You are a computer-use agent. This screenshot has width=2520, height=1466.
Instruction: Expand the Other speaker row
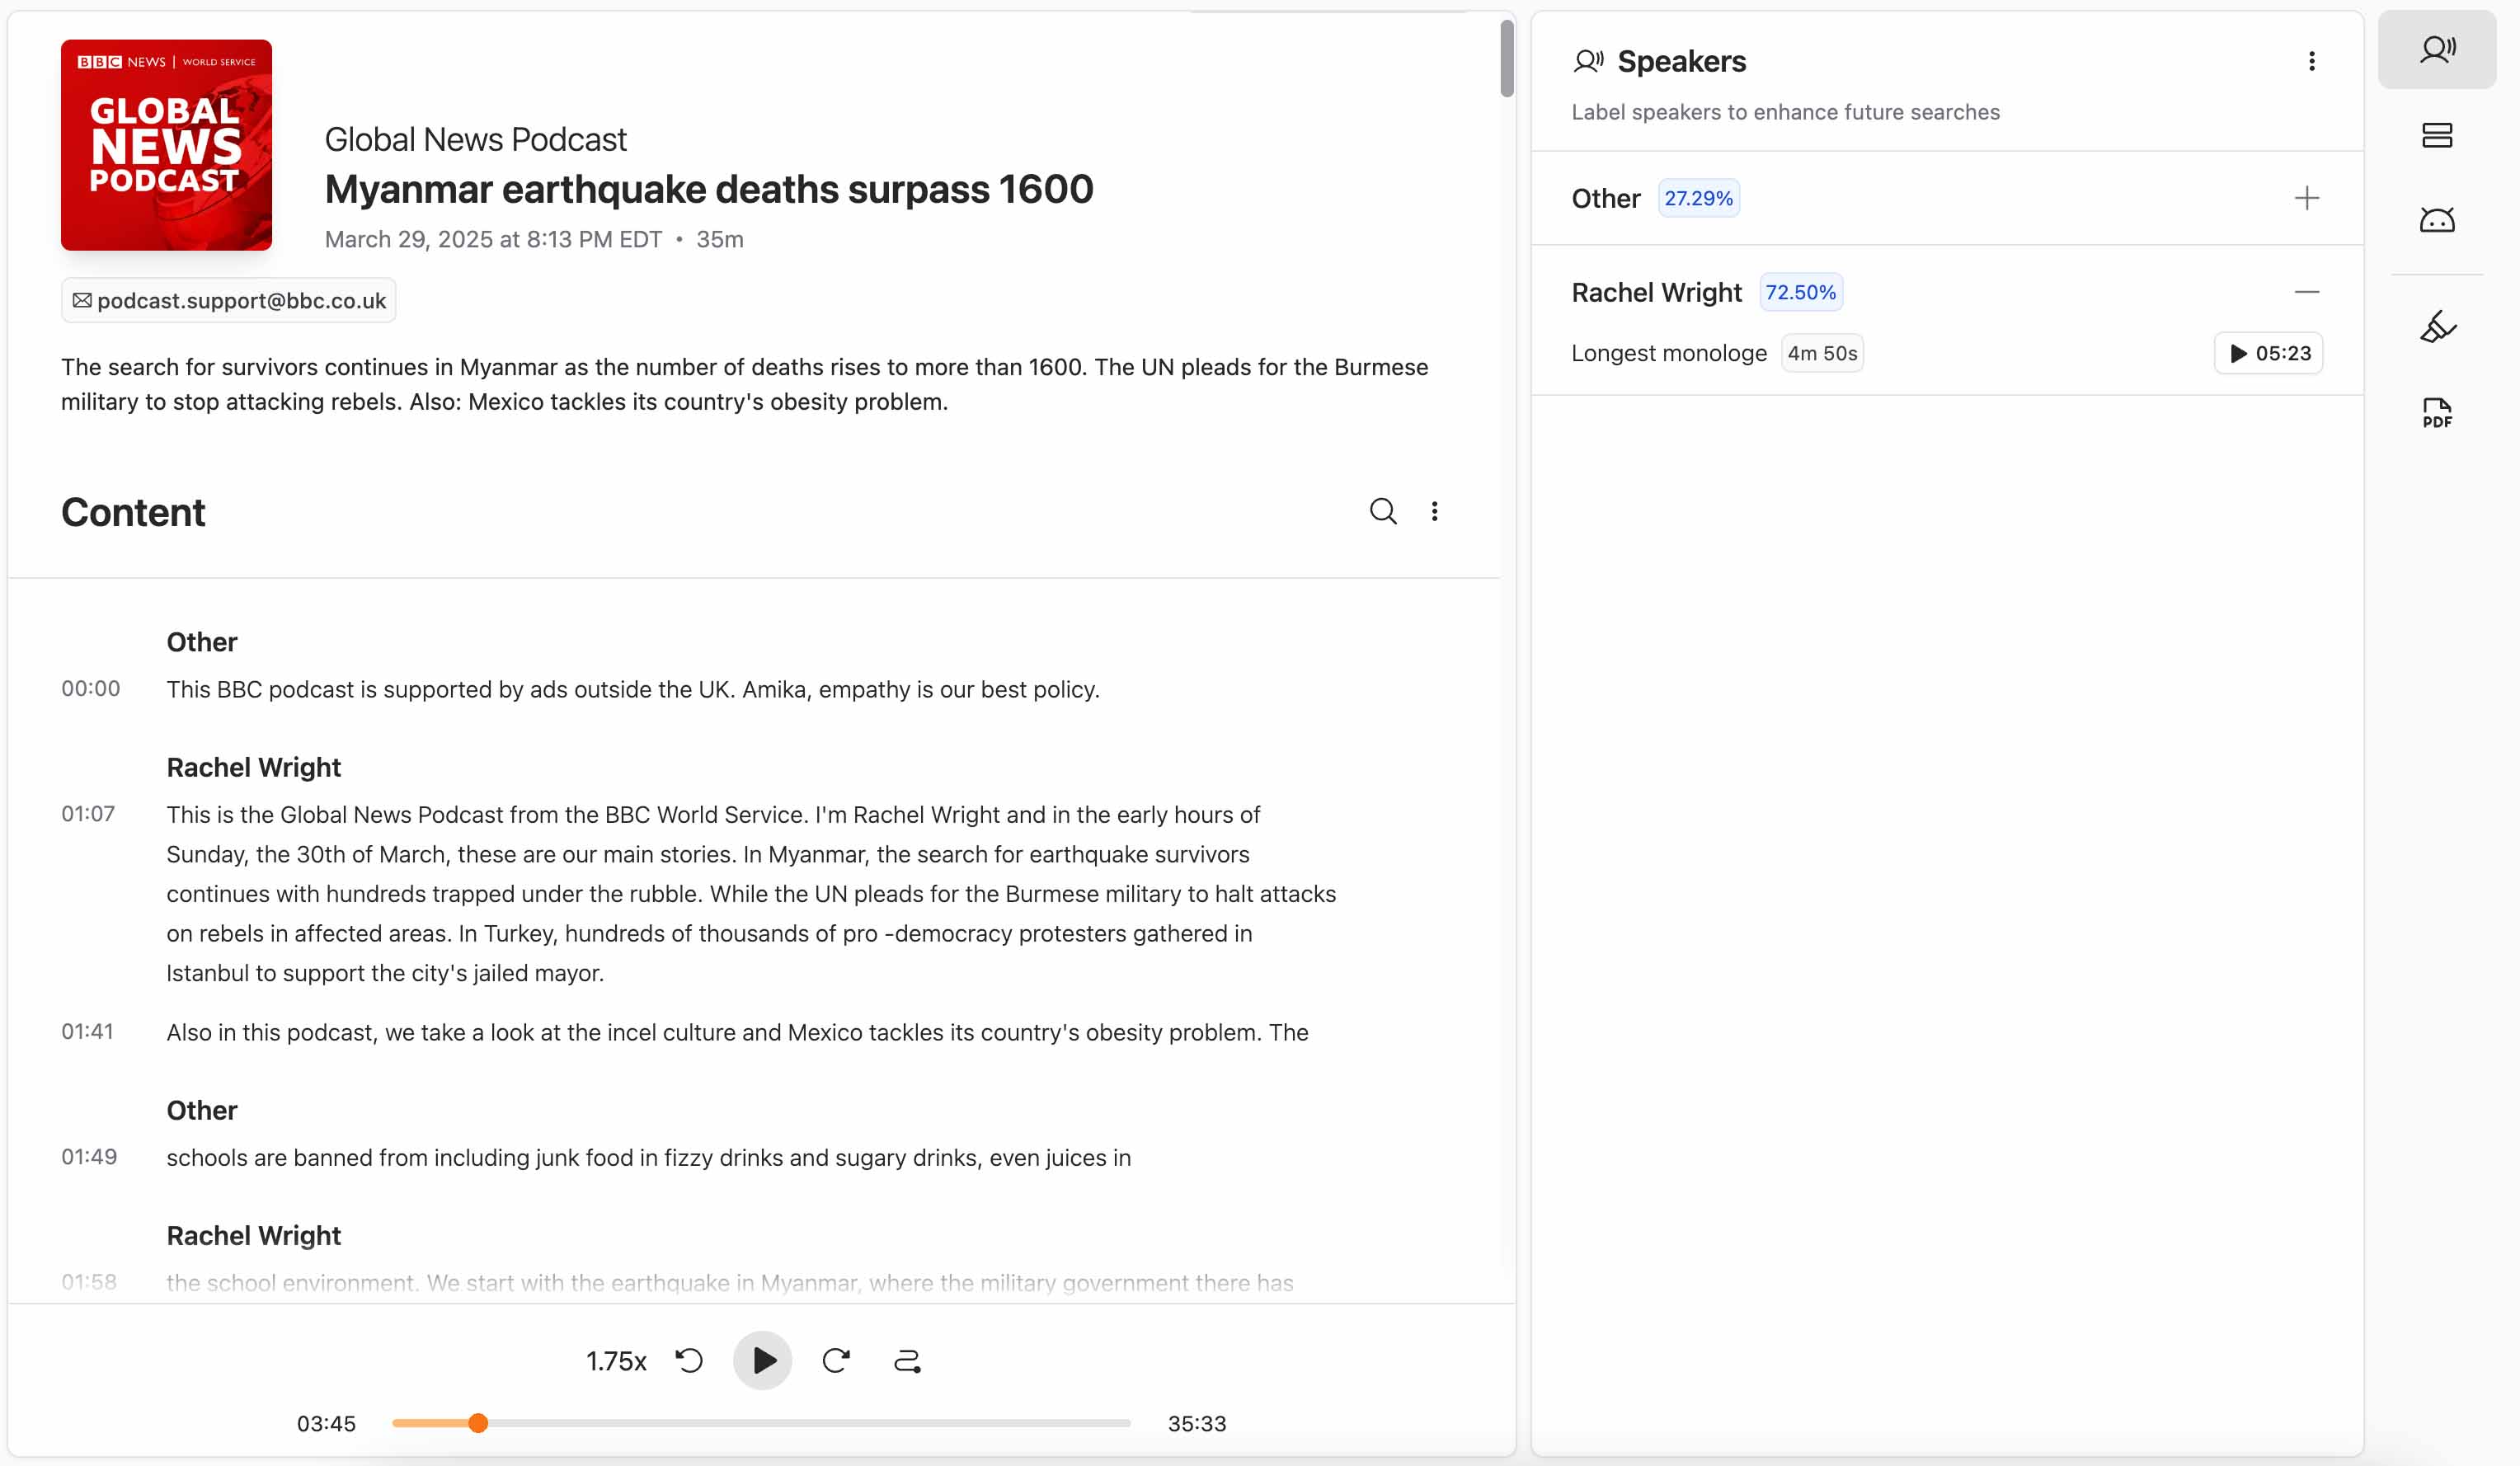pos(2306,198)
